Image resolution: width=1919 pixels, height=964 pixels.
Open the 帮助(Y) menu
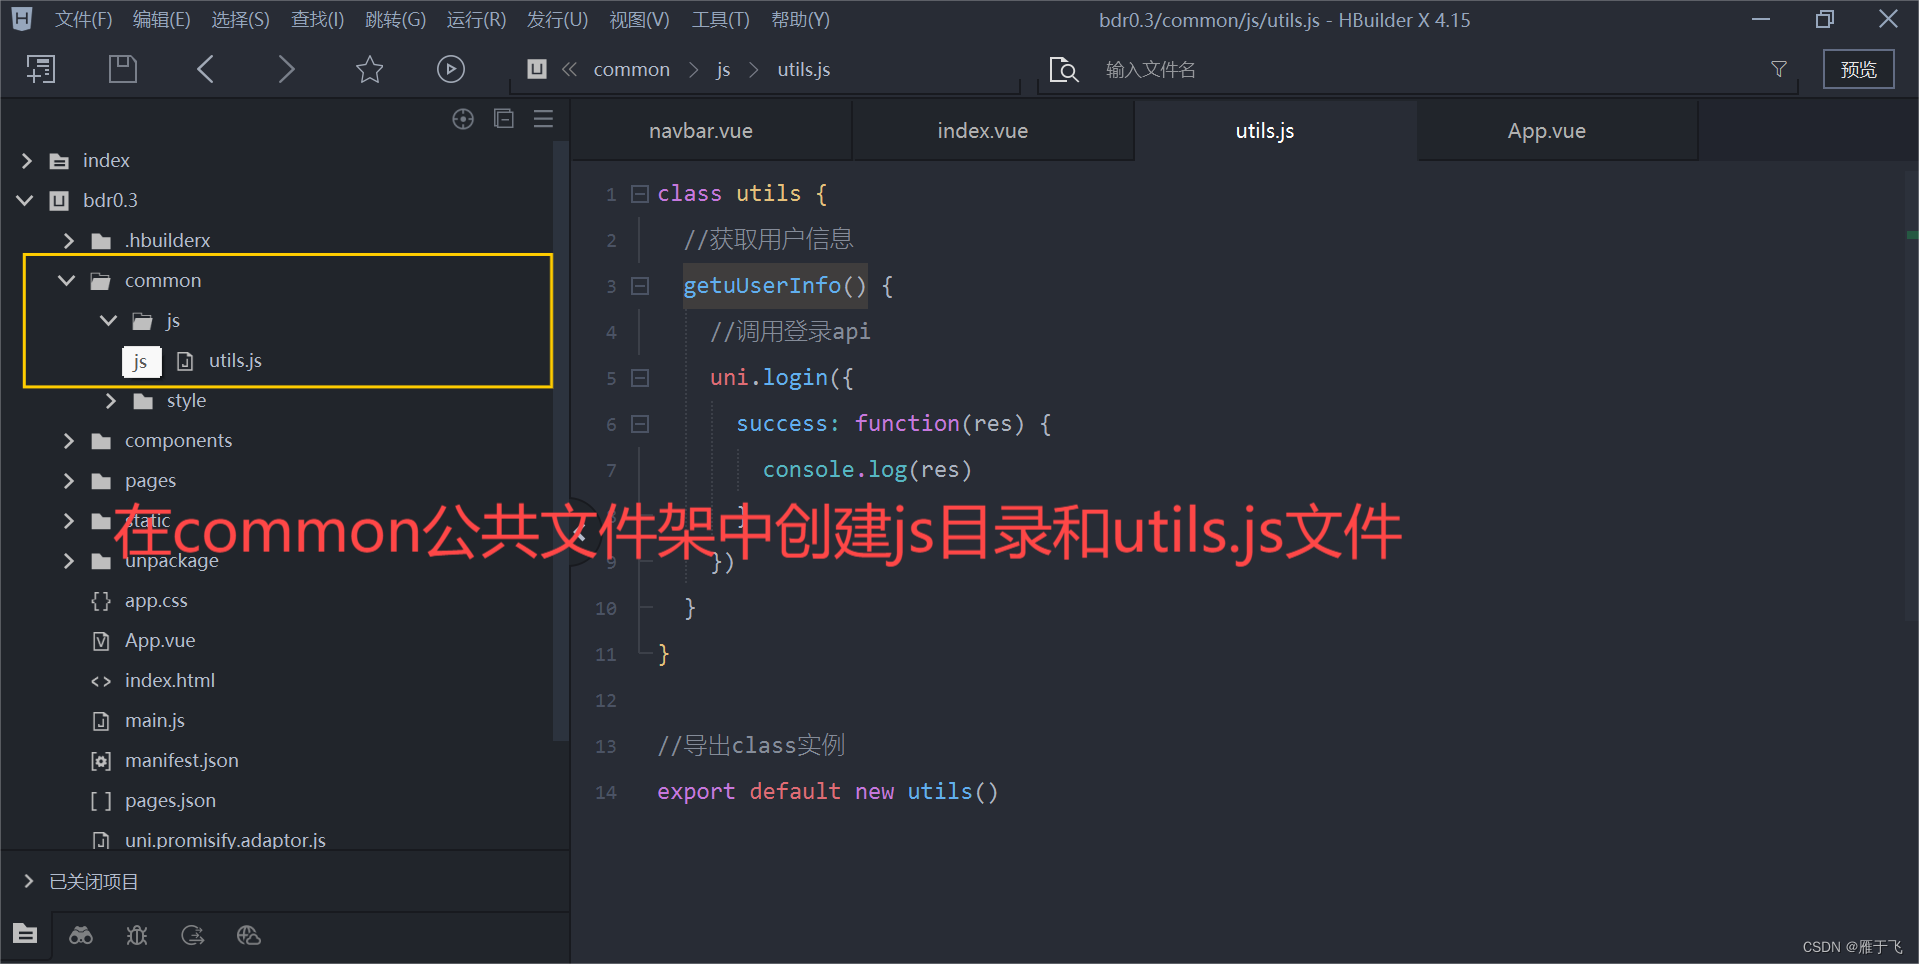pos(800,20)
